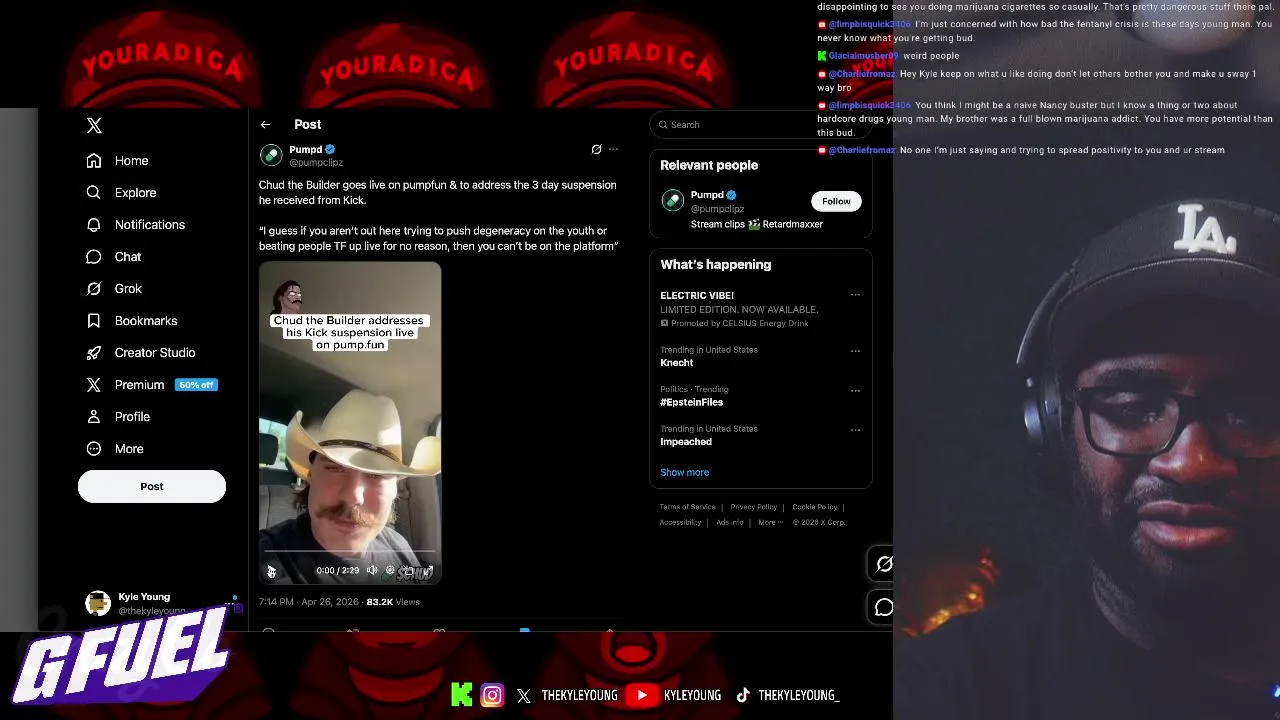Click the search magnifier icon
This screenshot has height=720, width=1280.
662,125
